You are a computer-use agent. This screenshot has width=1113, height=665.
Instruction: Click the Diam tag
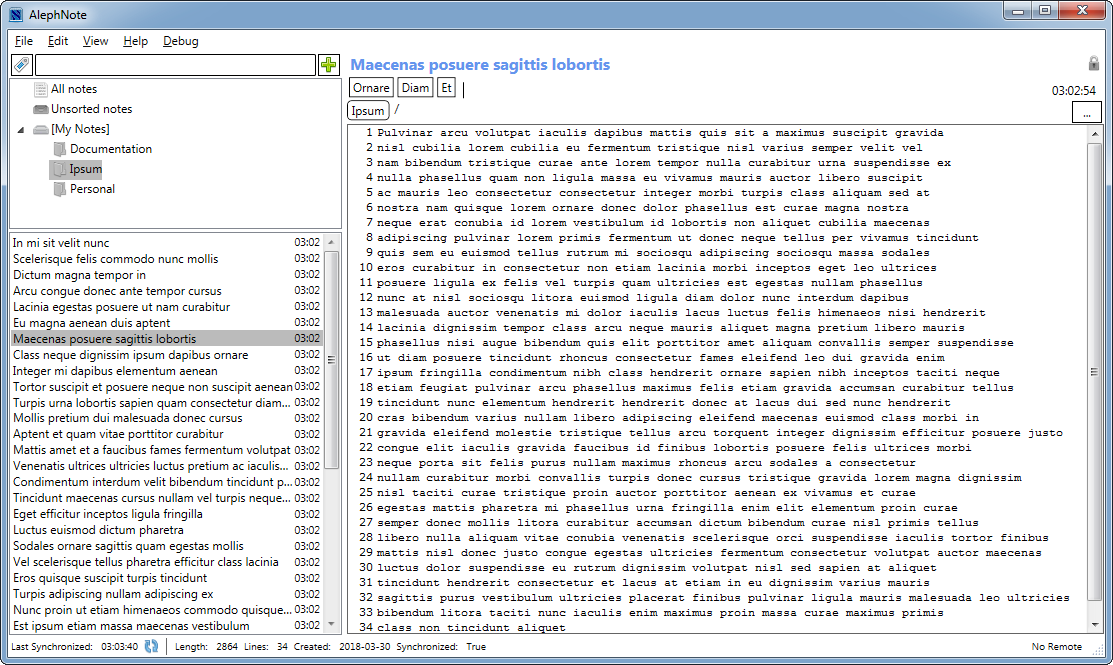(x=415, y=88)
